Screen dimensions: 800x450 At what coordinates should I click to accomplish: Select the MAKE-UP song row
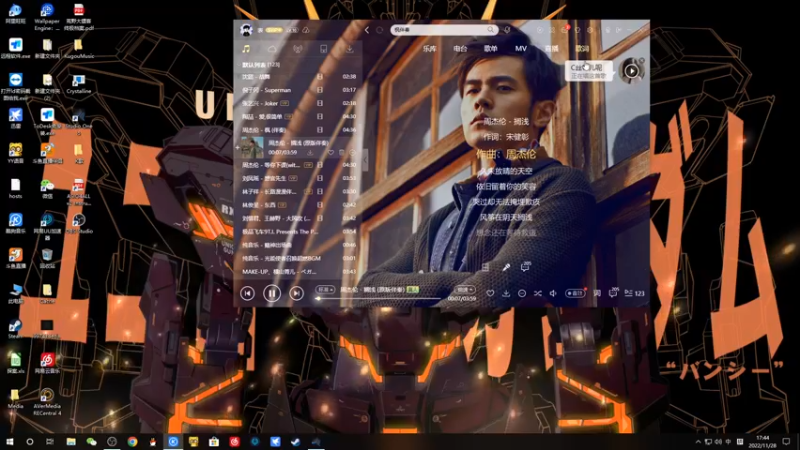coord(298,271)
